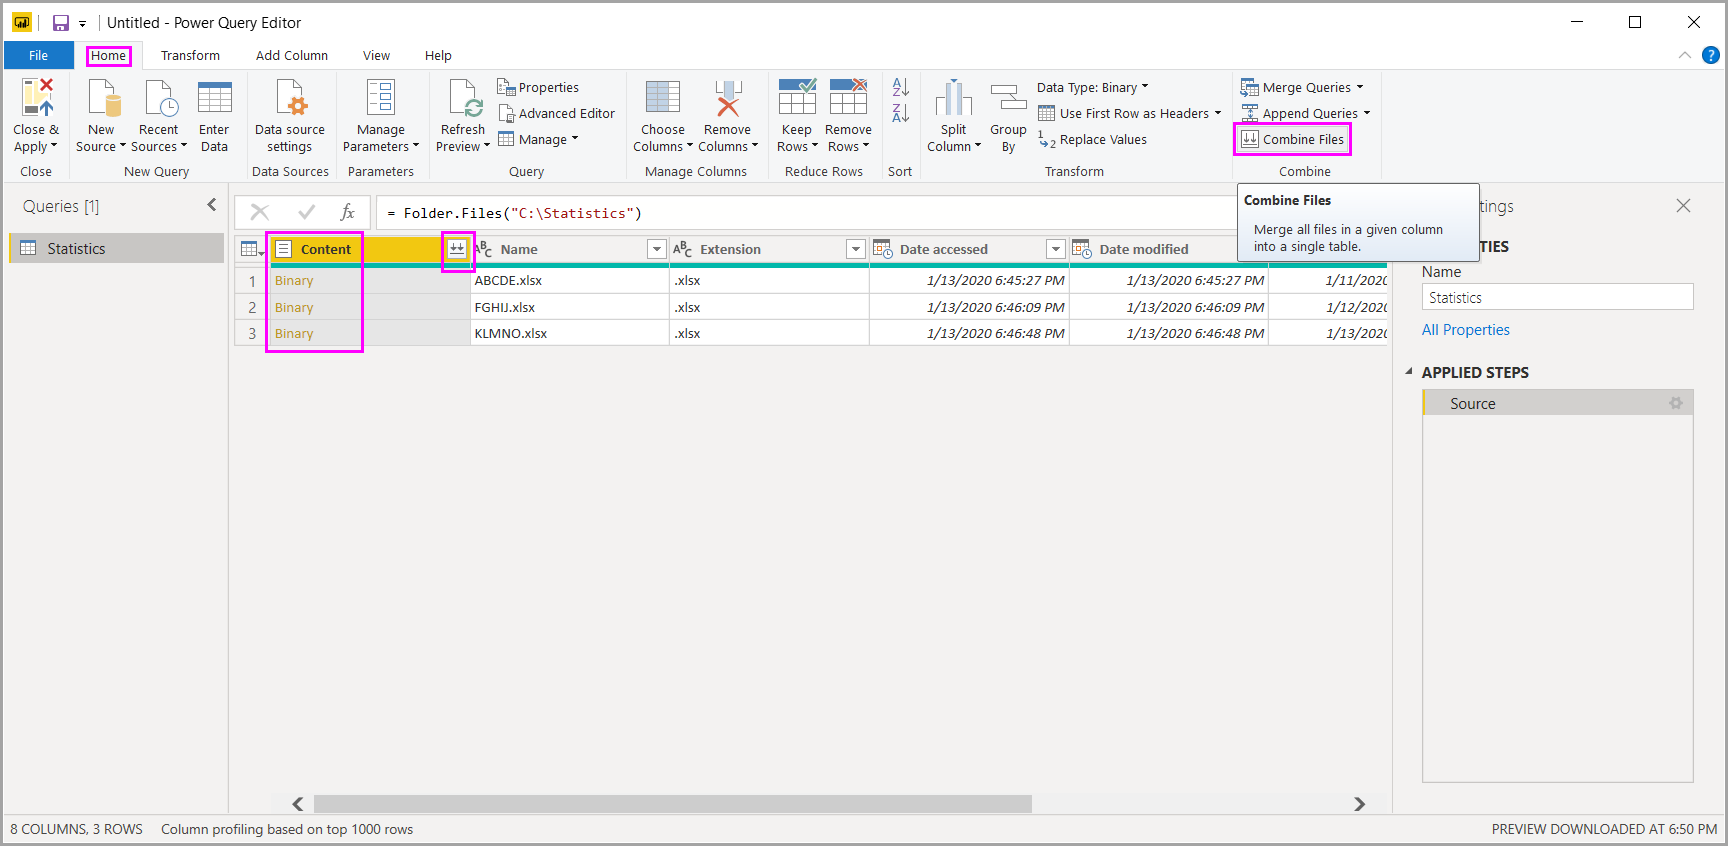Click the save icon in the title bar
This screenshot has height=846, width=1728.
click(x=61, y=23)
